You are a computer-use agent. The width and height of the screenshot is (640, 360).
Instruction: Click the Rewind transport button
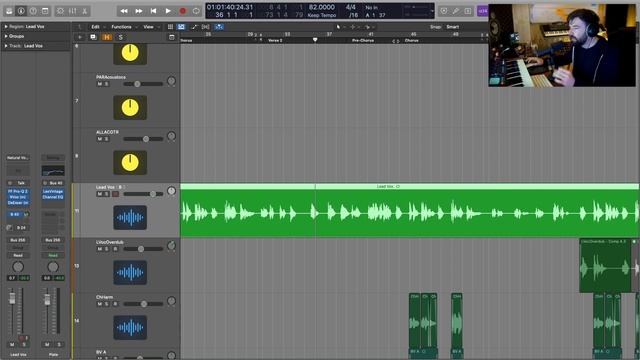coord(124,11)
